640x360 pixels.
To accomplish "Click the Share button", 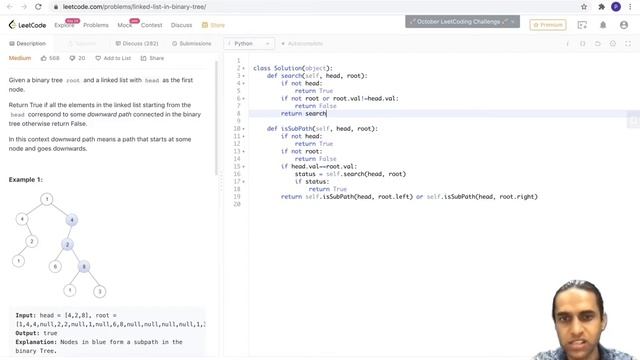I will pyautogui.click(x=152, y=58).
